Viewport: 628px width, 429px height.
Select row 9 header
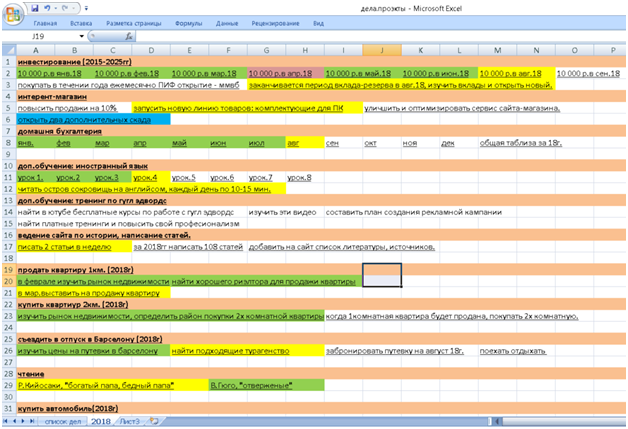click(x=9, y=154)
